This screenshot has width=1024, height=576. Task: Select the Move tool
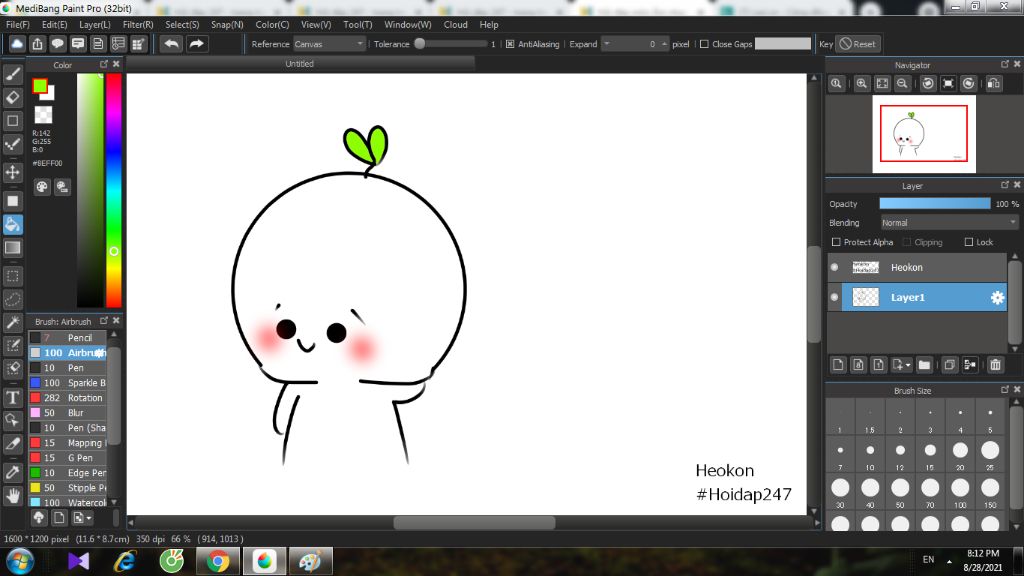click(x=12, y=172)
